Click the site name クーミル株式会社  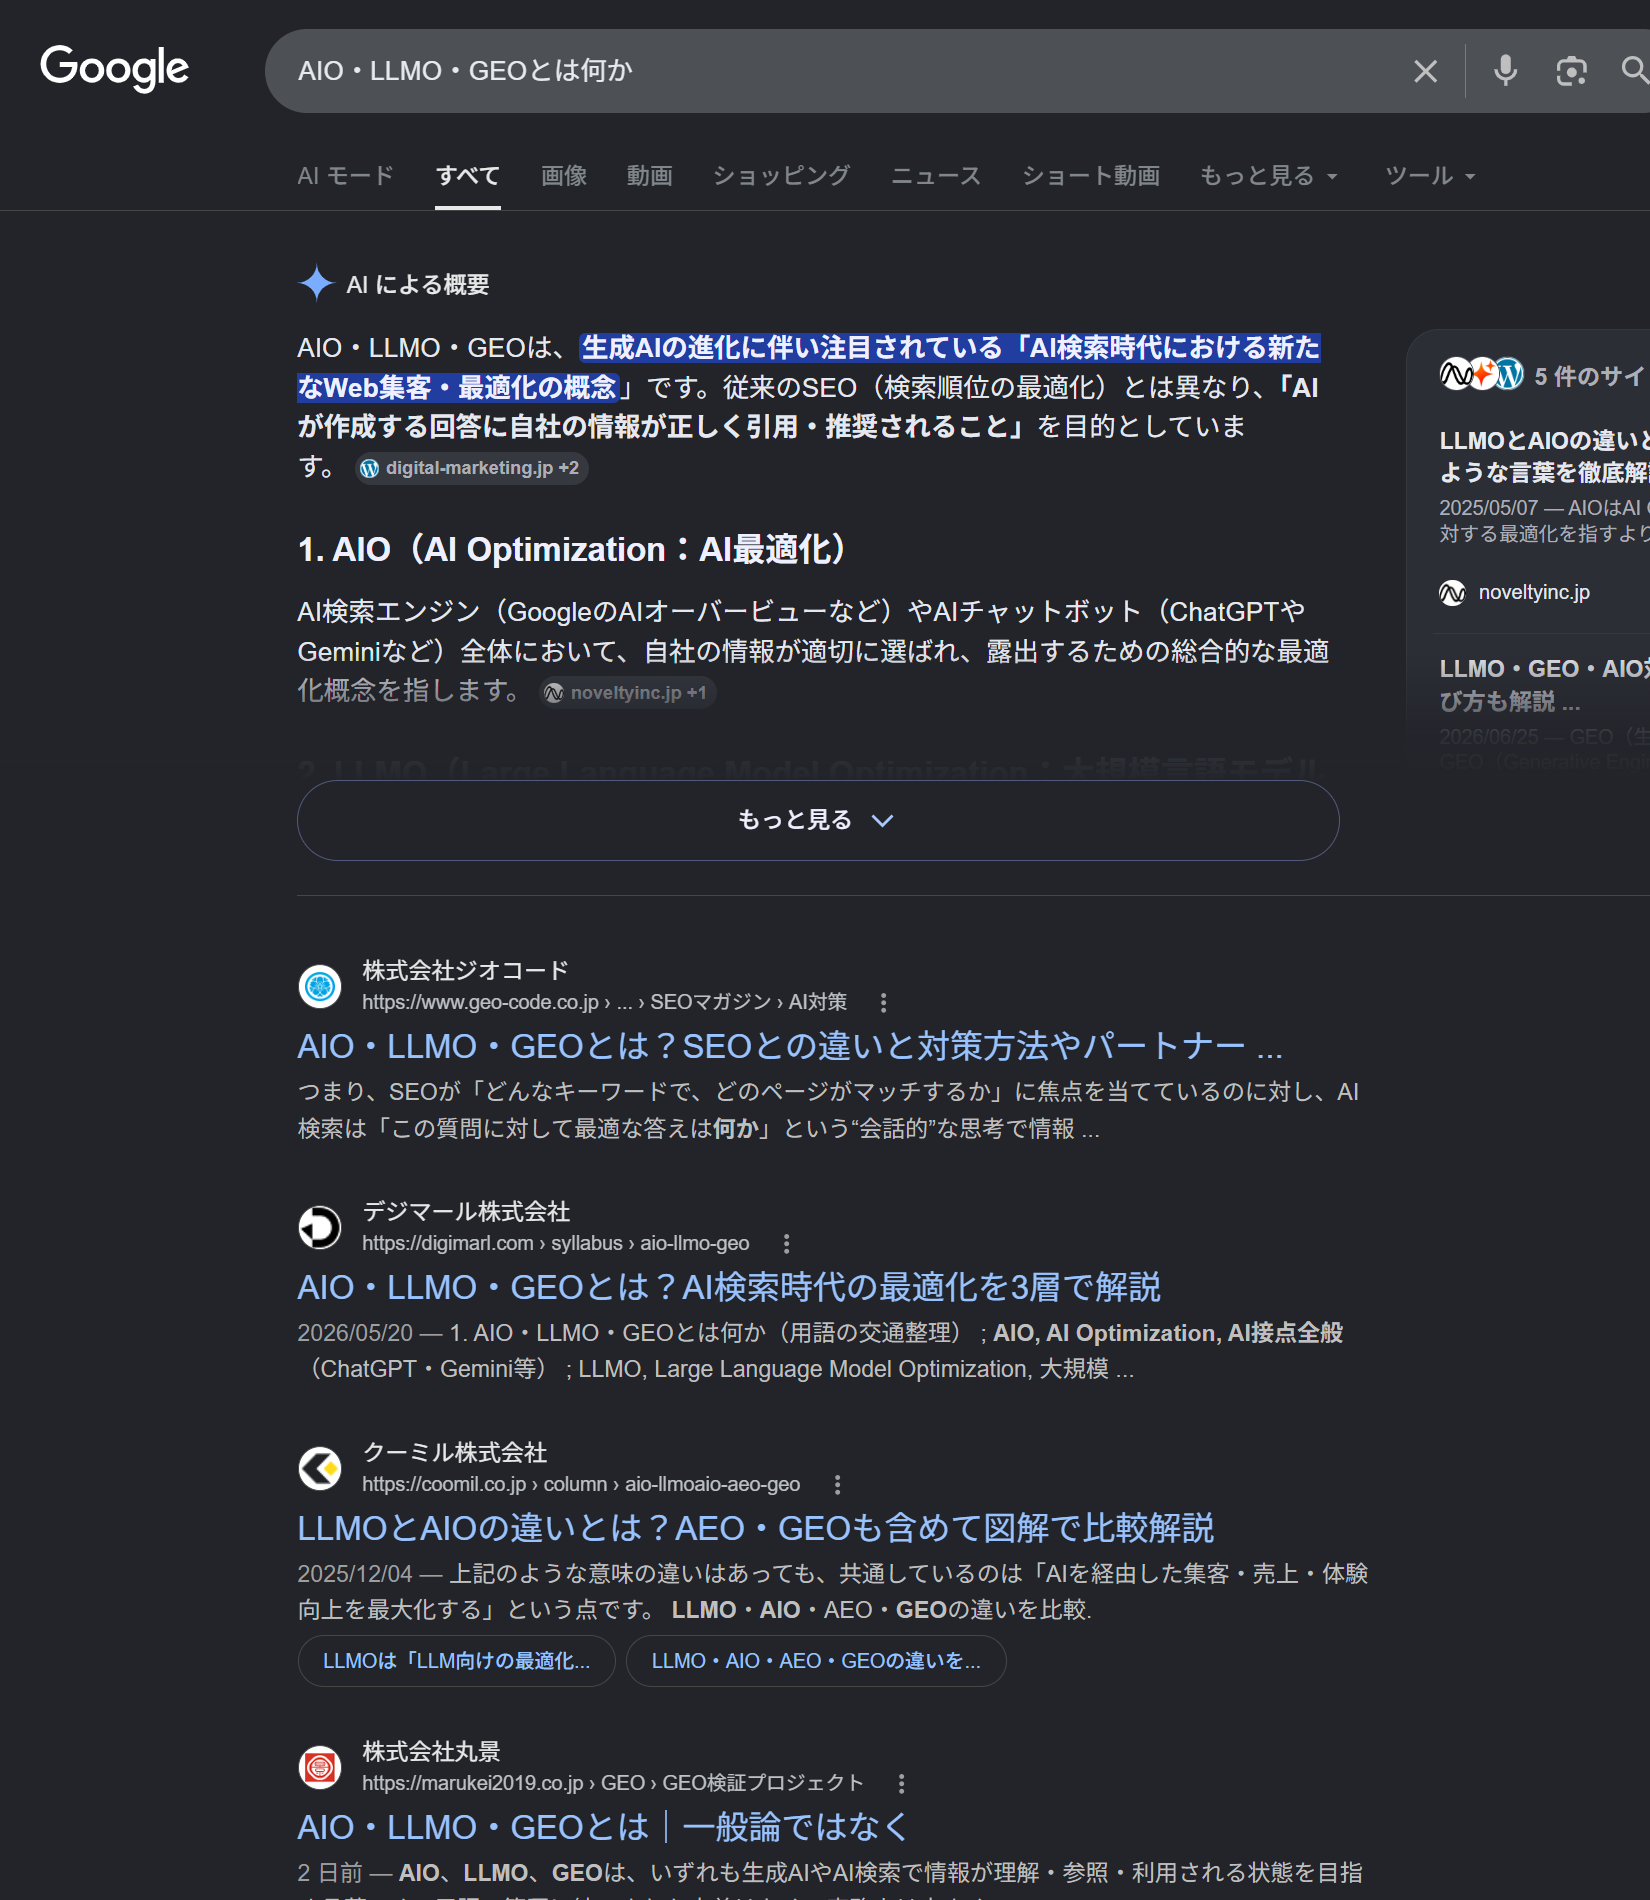click(455, 1452)
